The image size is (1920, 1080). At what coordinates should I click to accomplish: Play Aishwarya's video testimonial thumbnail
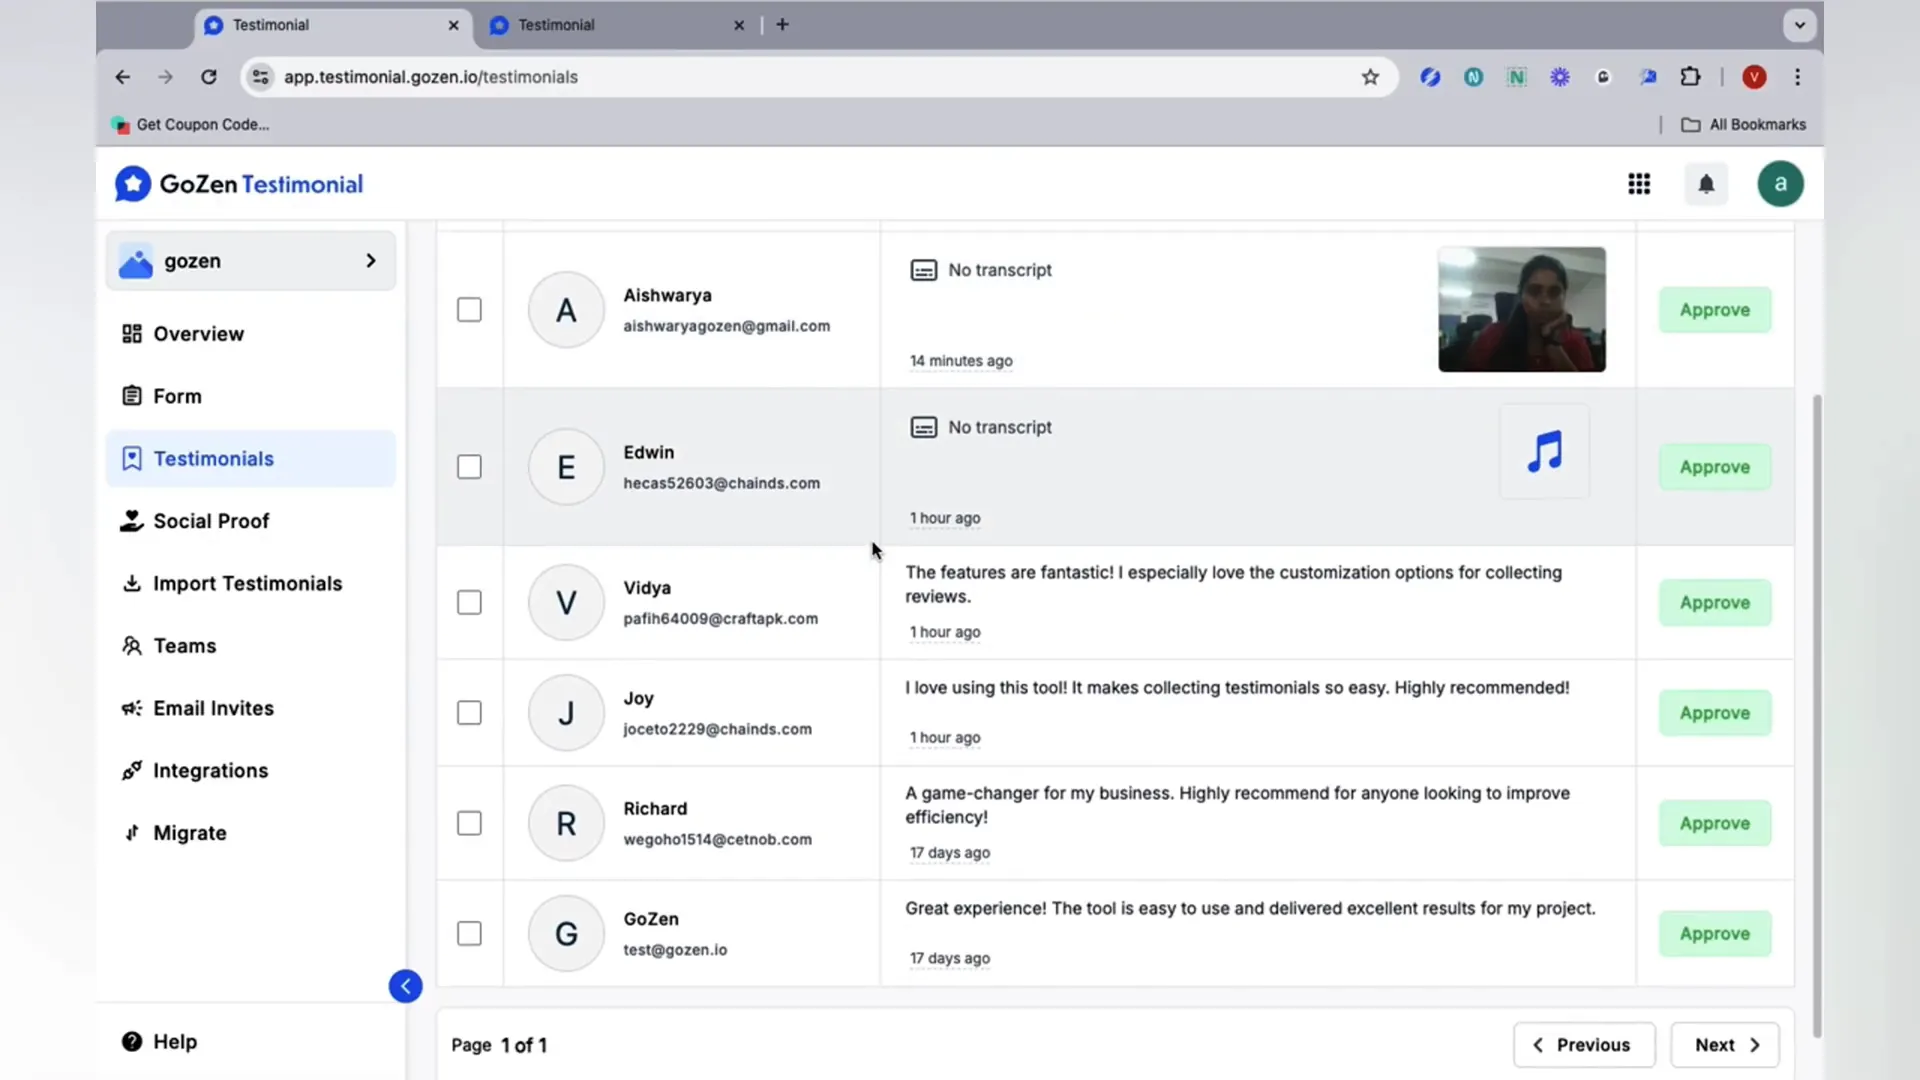pos(1522,310)
